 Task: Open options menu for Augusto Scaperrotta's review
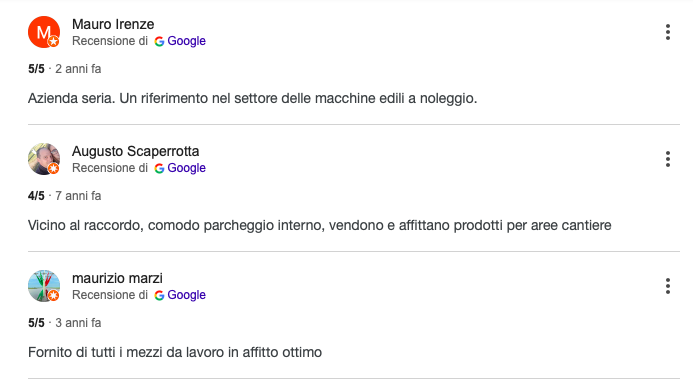[x=668, y=159]
